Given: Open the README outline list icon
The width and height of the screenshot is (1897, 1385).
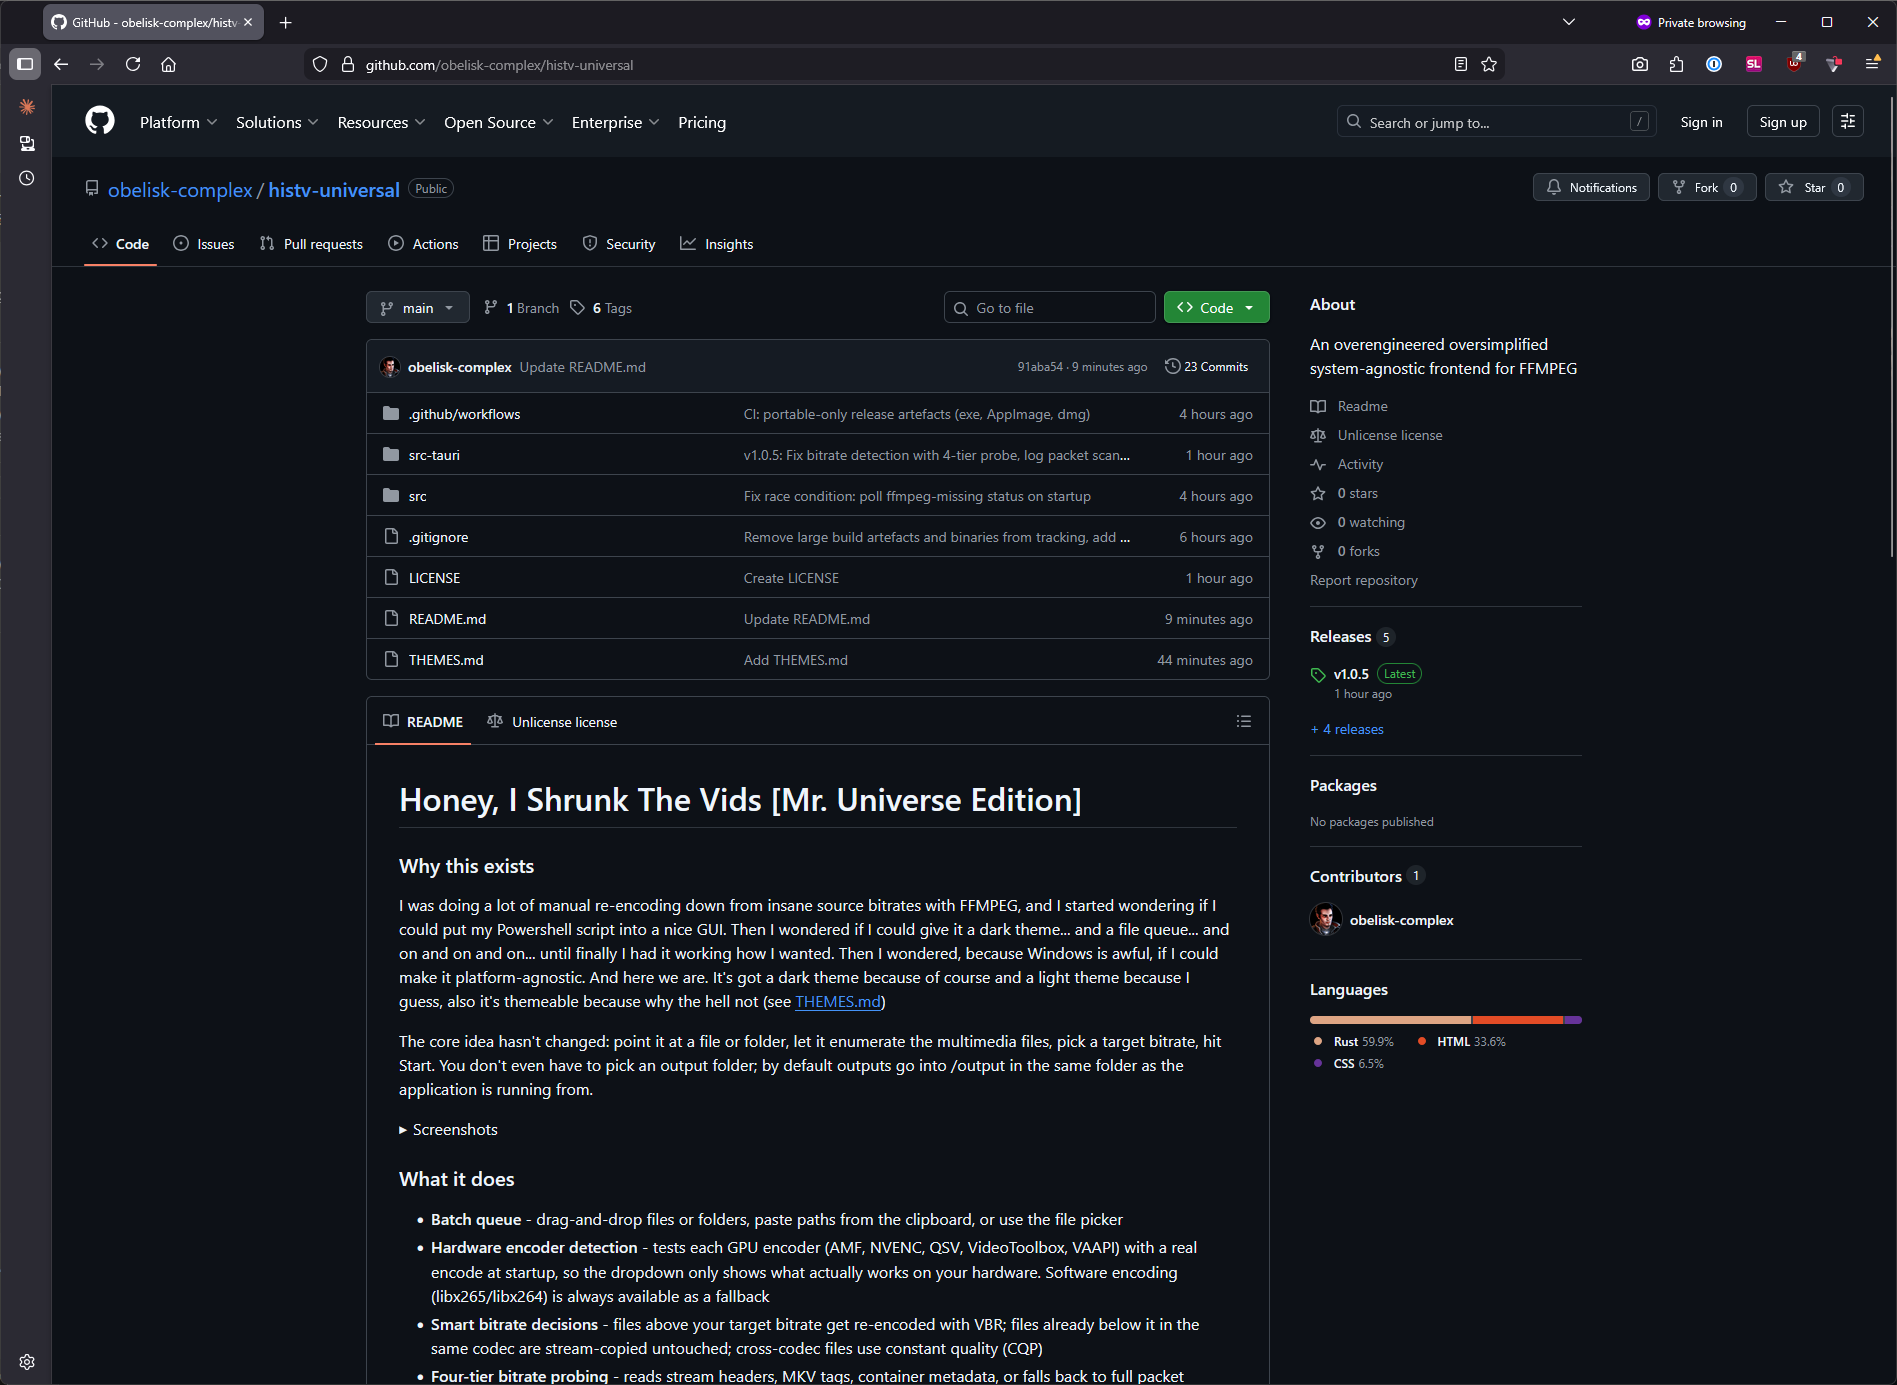Looking at the screenshot, I should [x=1243, y=721].
